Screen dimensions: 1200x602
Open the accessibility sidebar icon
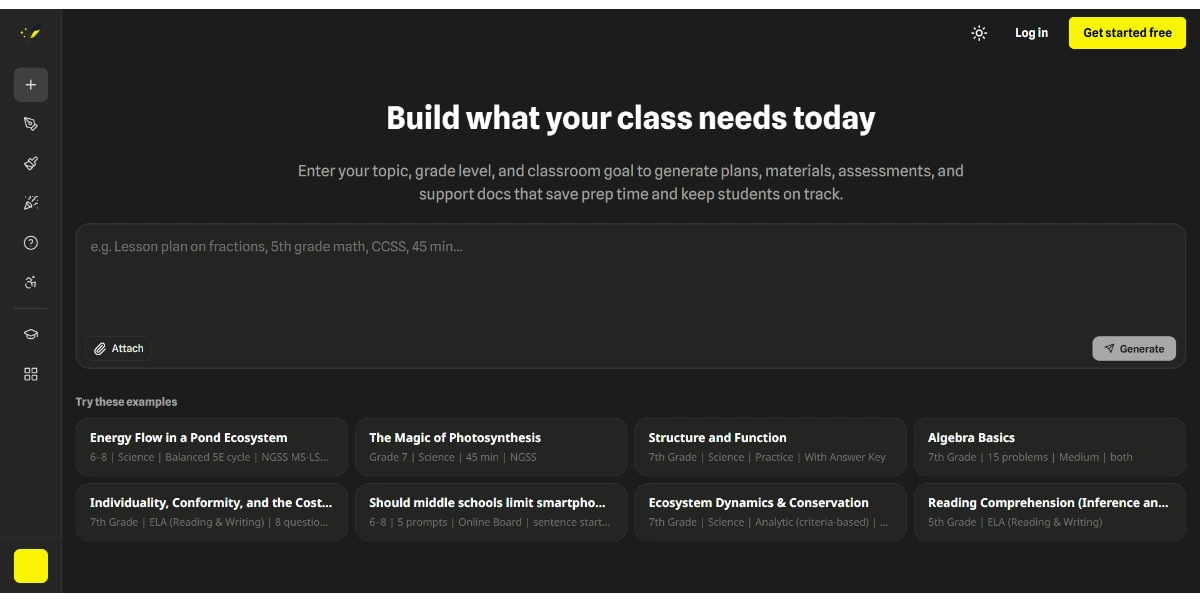click(x=30, y=283)
